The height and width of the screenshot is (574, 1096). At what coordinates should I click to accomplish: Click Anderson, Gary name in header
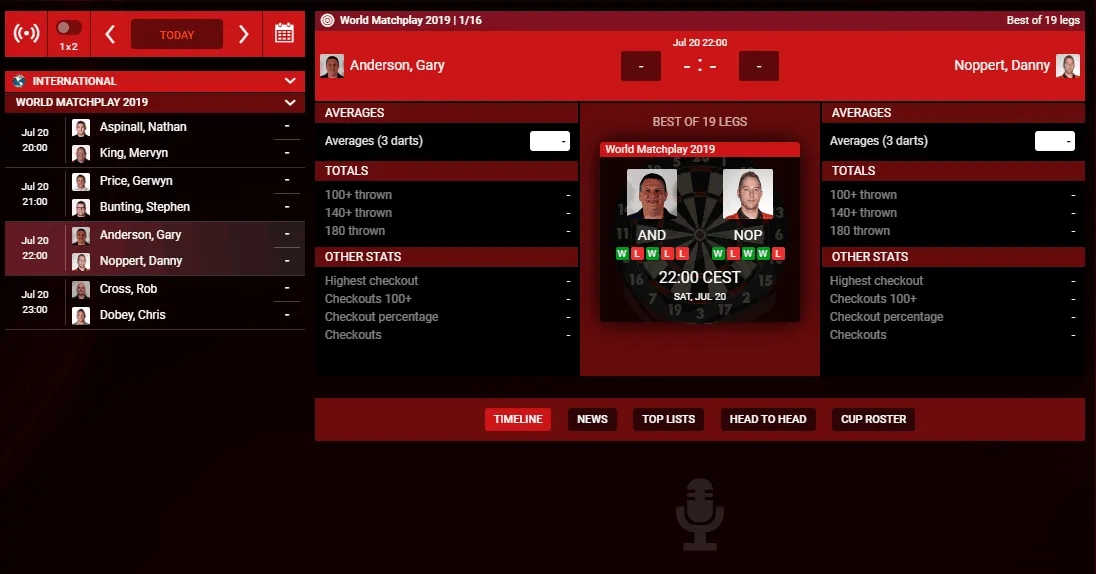coord(397,65)
